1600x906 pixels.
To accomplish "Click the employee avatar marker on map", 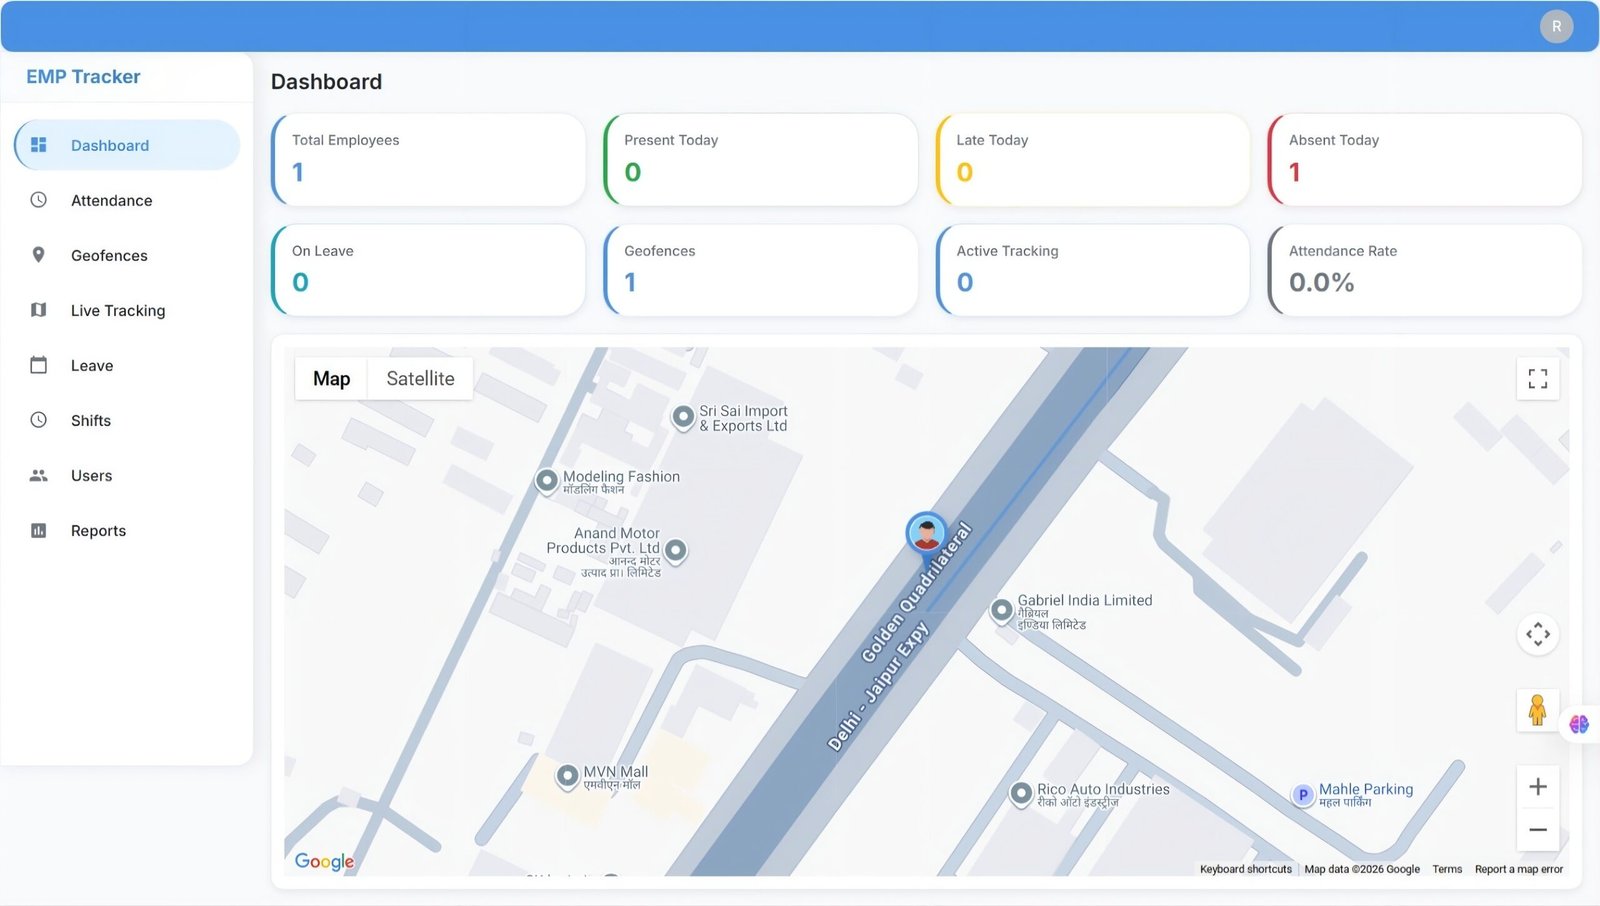I will 926,532.
